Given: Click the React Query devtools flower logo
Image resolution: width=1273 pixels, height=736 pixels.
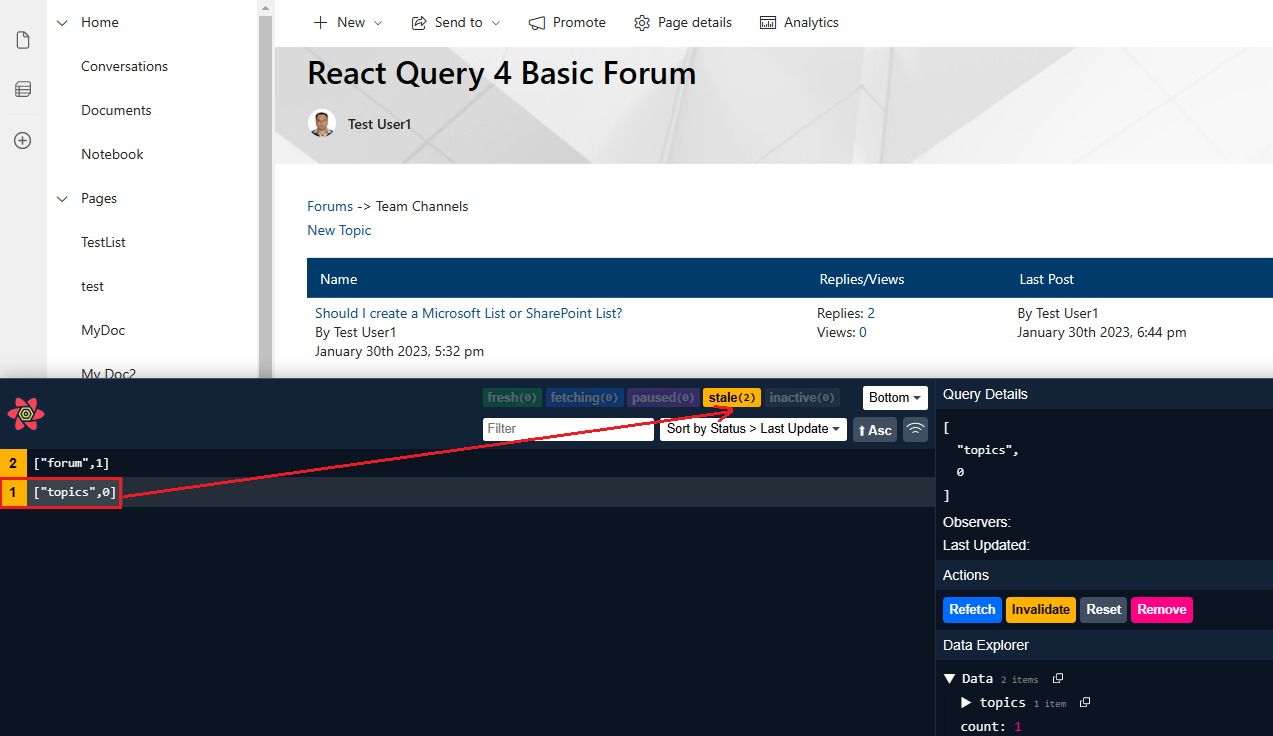Looking at the screenshot, I should [26, 413].
